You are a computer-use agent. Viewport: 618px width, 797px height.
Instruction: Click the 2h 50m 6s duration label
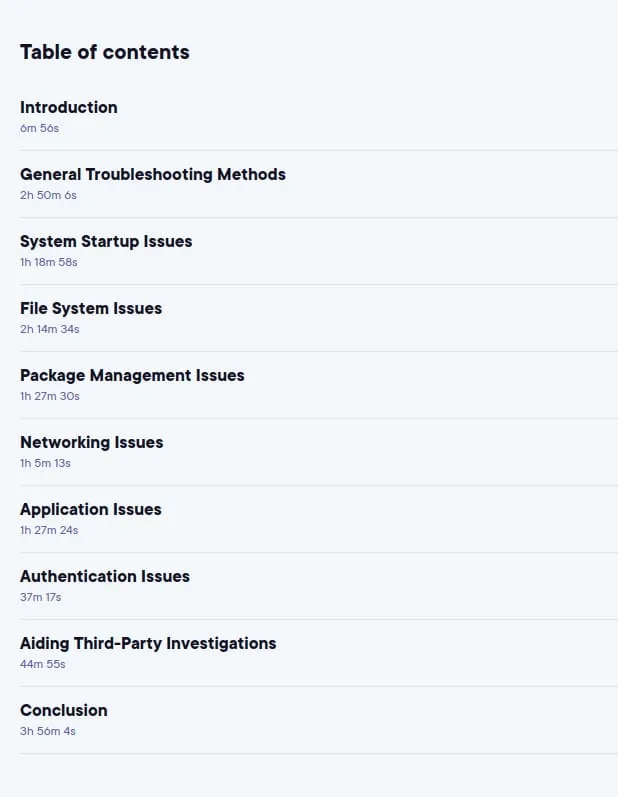pos(48,195)
